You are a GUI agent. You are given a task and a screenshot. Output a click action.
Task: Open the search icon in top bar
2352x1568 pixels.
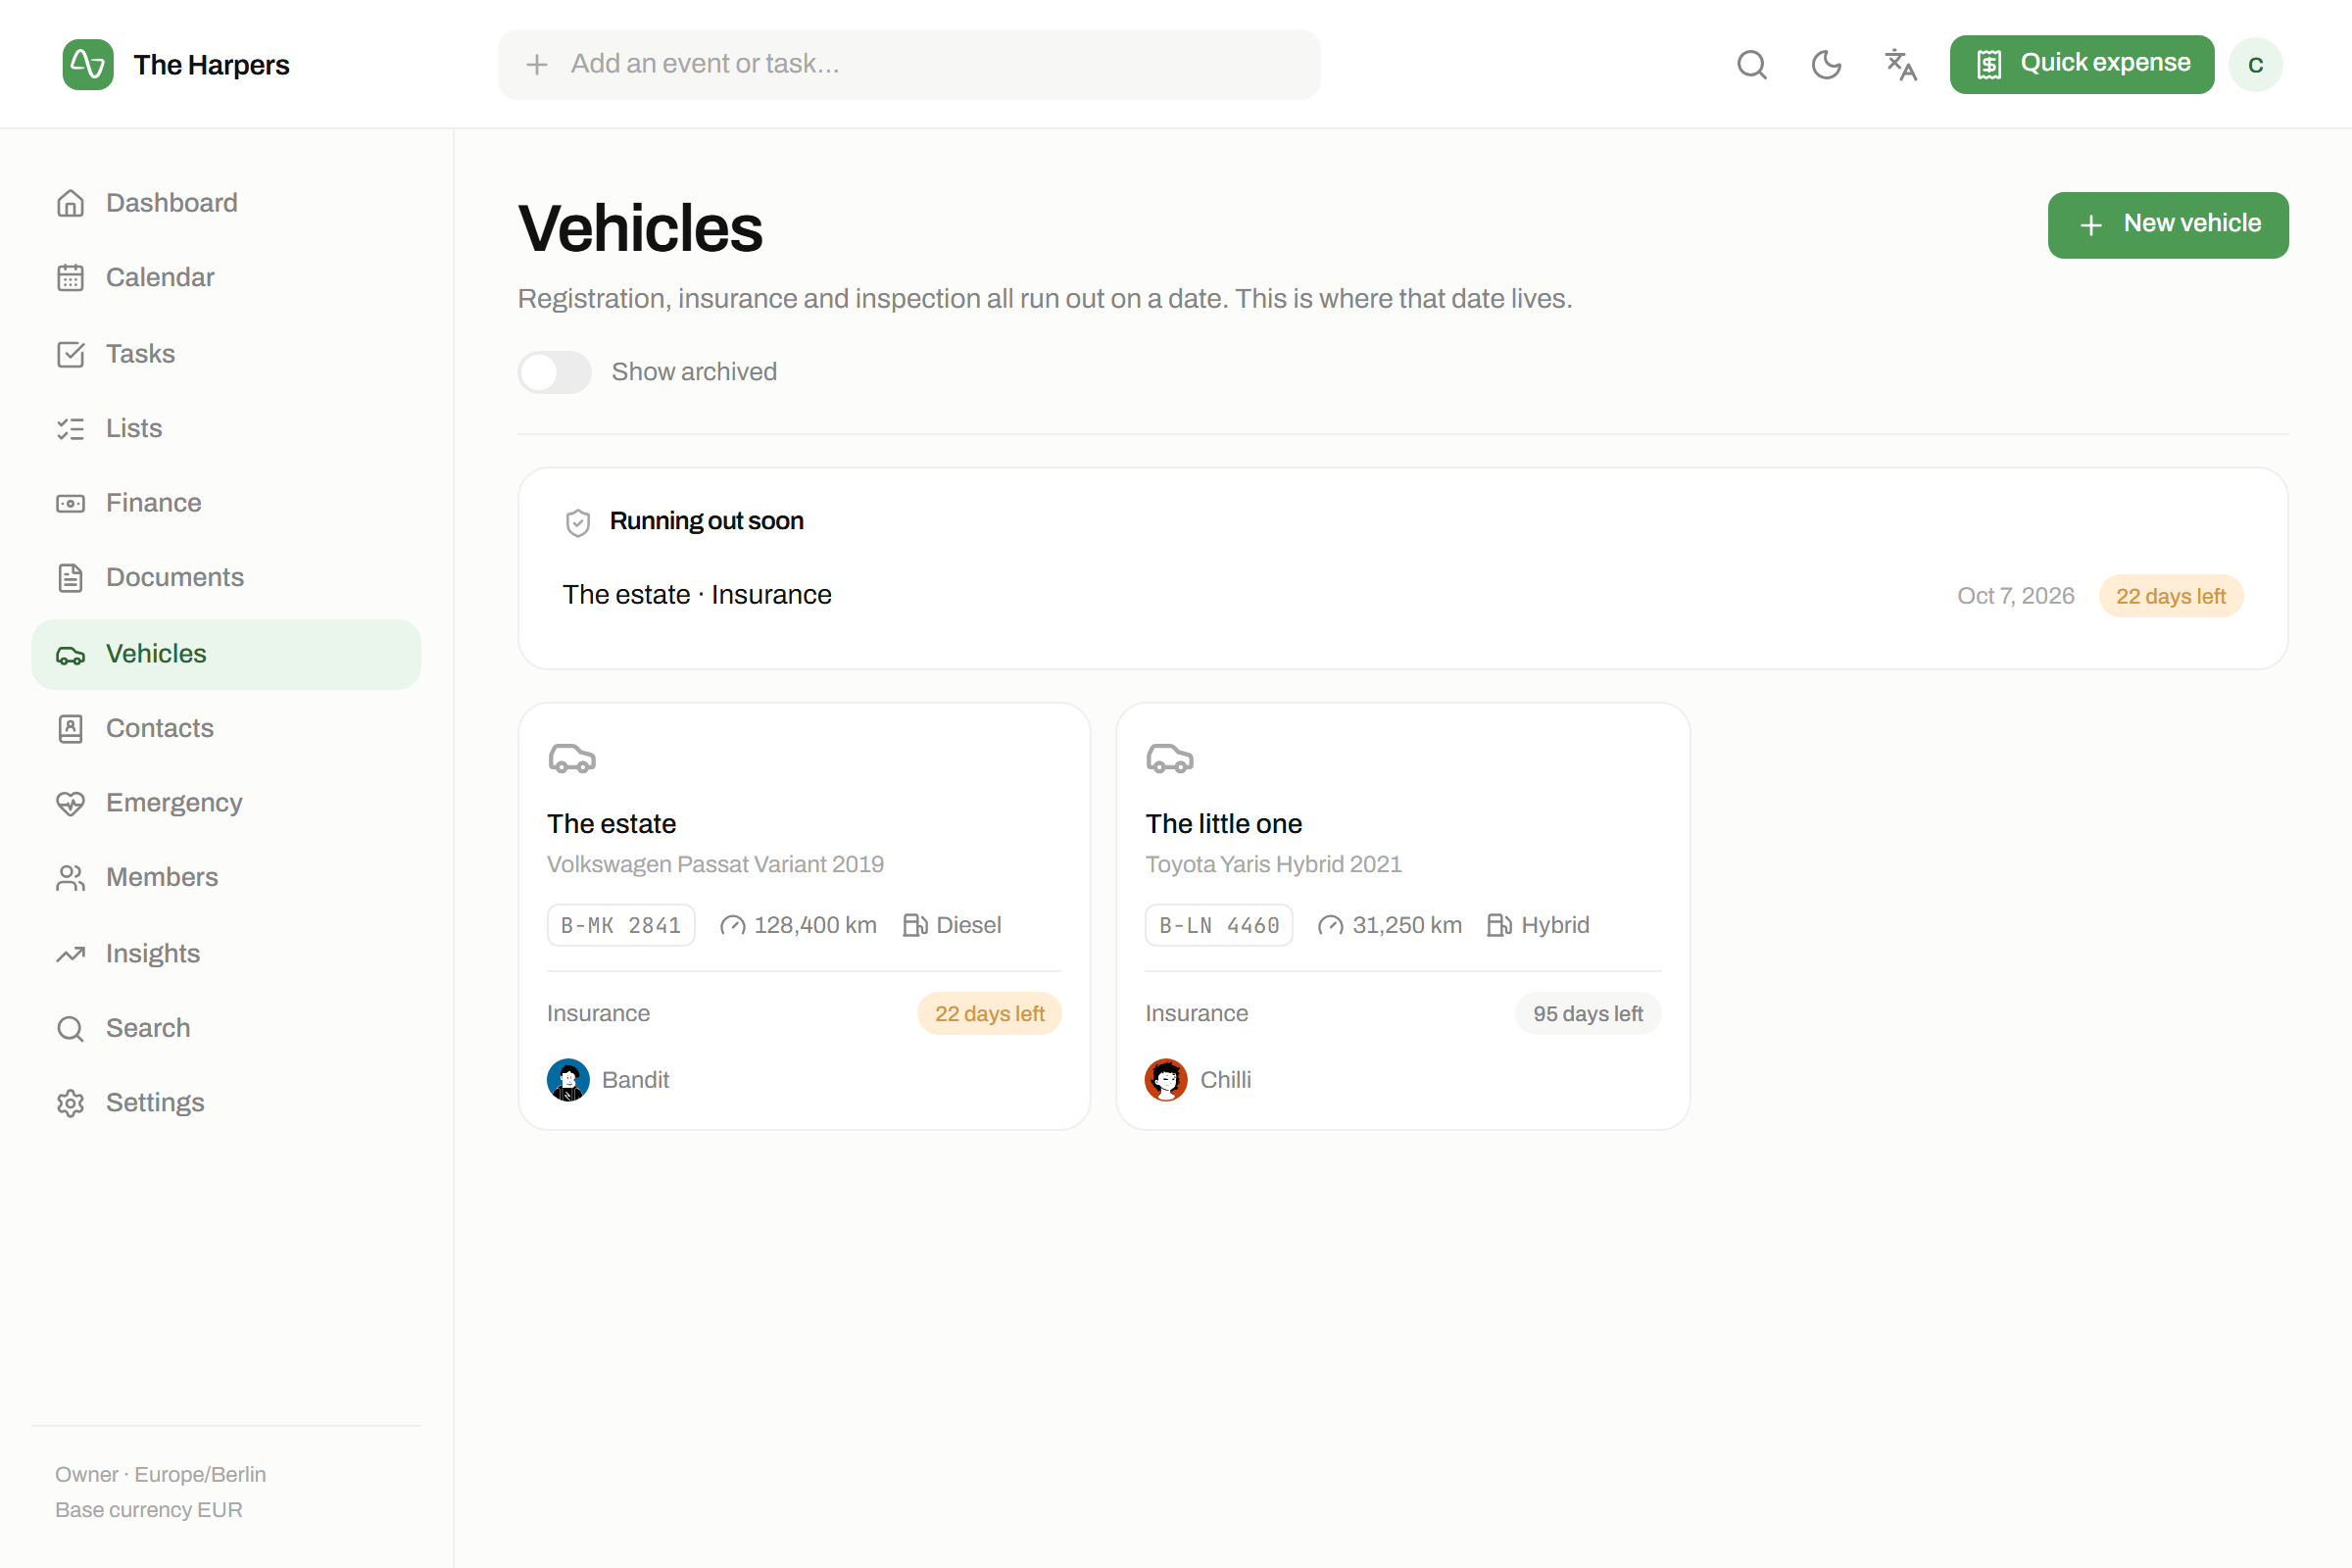tap(1752, 65)
